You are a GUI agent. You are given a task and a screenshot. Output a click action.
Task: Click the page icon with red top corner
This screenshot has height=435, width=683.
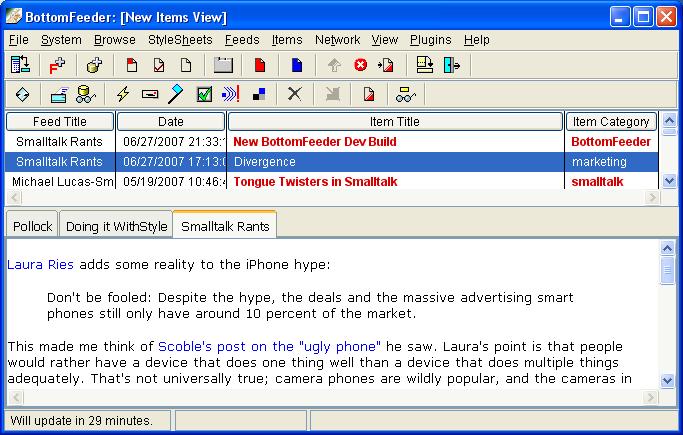(132, 65)
